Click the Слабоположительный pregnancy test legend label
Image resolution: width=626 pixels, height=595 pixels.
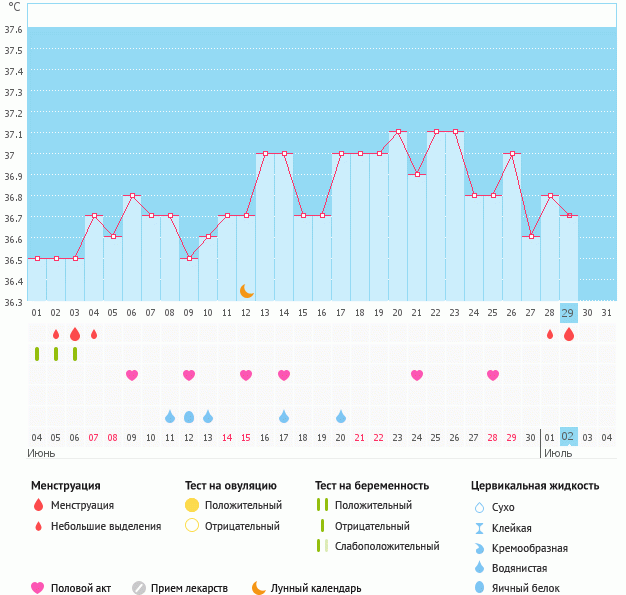click(386, 546)
